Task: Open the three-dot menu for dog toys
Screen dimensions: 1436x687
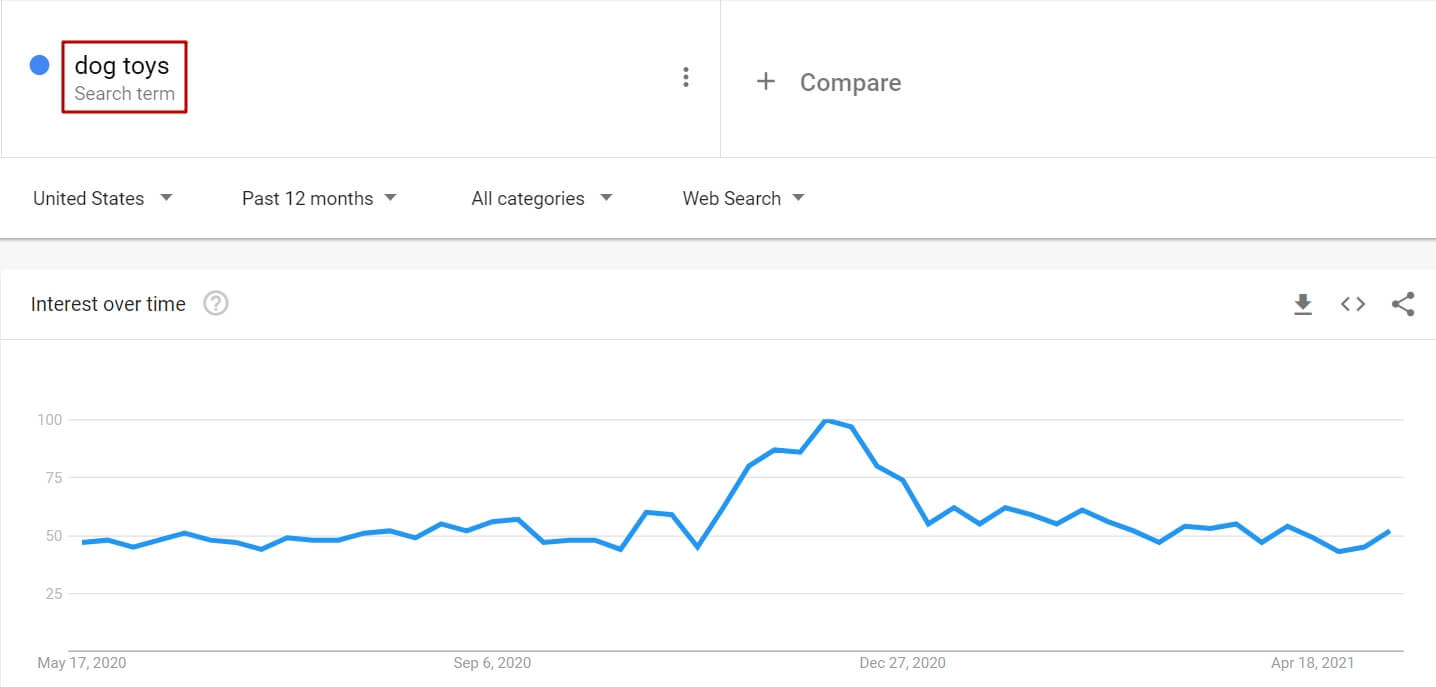Action: (x=685, y=77)
